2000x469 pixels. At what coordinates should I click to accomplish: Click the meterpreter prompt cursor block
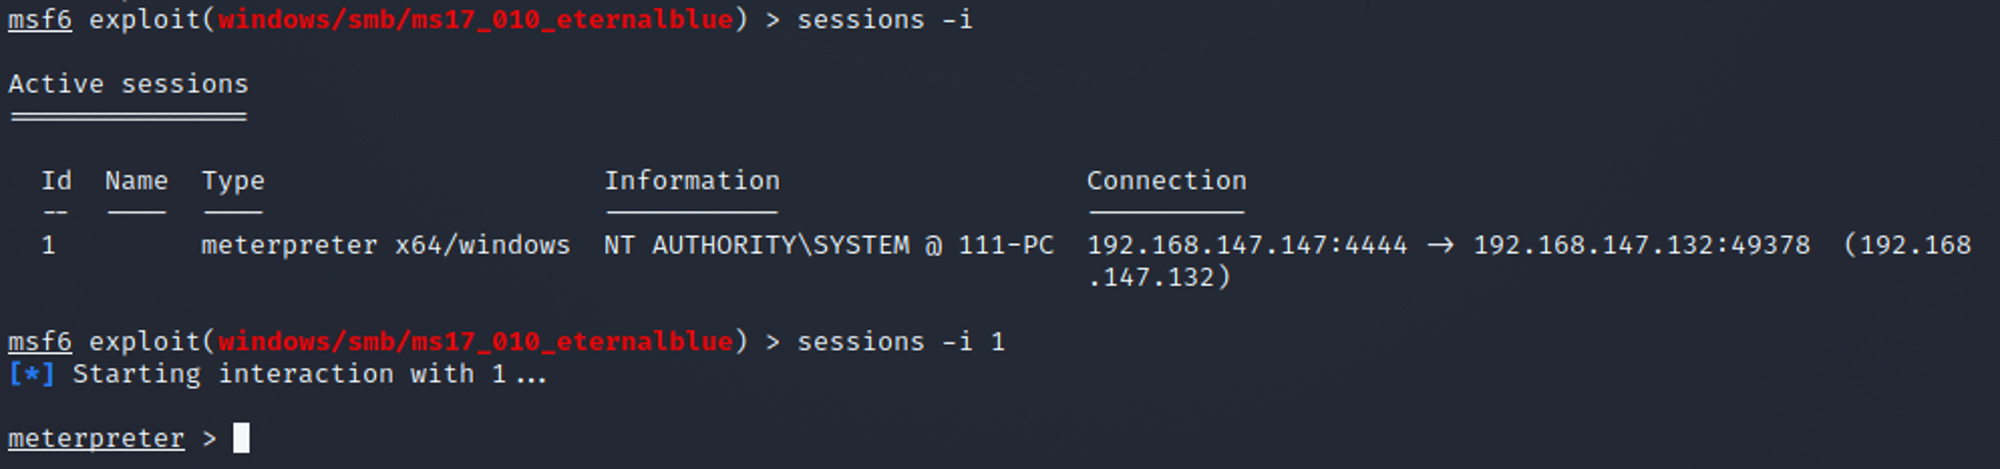(241, 438)
